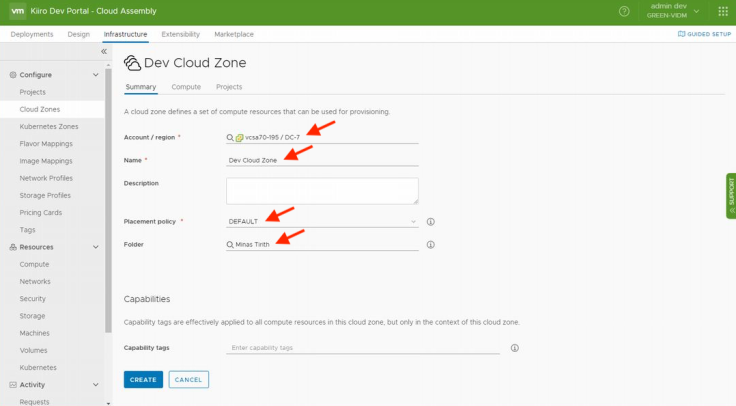Open Kubernetes Zones in the sidebar

coord(49,127)
